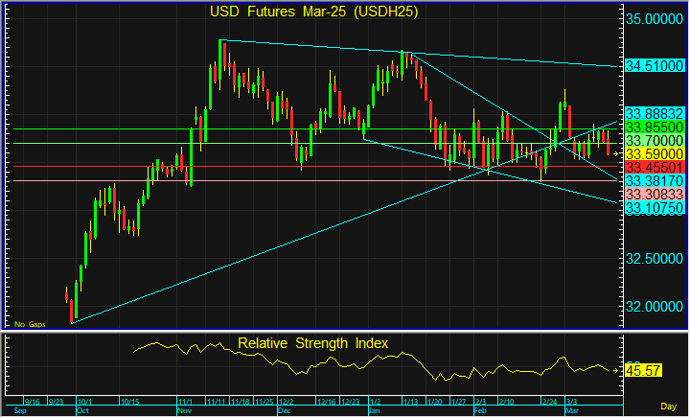Viewport: 690px width, 418px height.
Task: Click the RSI value arrow marker
Action: [x=617, y=370]
